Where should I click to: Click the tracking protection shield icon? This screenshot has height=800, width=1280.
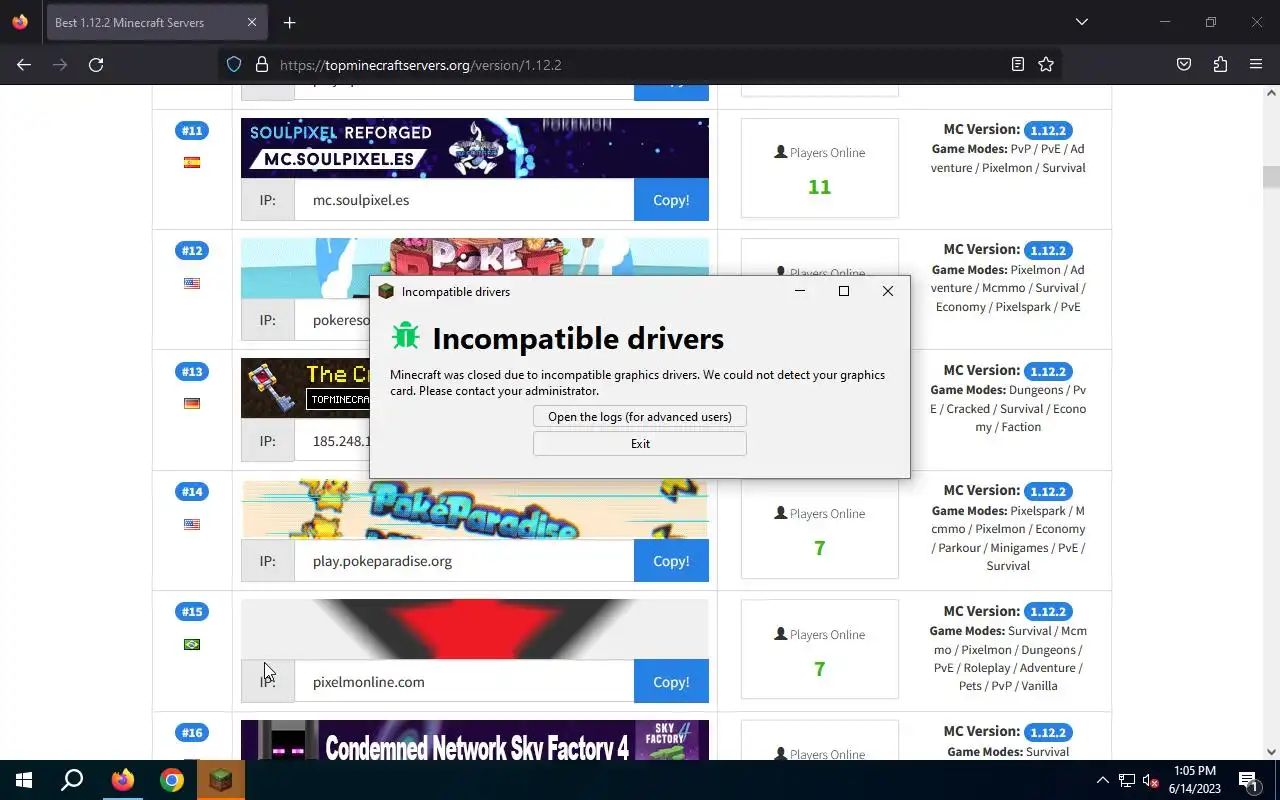[x=234, y=64]
